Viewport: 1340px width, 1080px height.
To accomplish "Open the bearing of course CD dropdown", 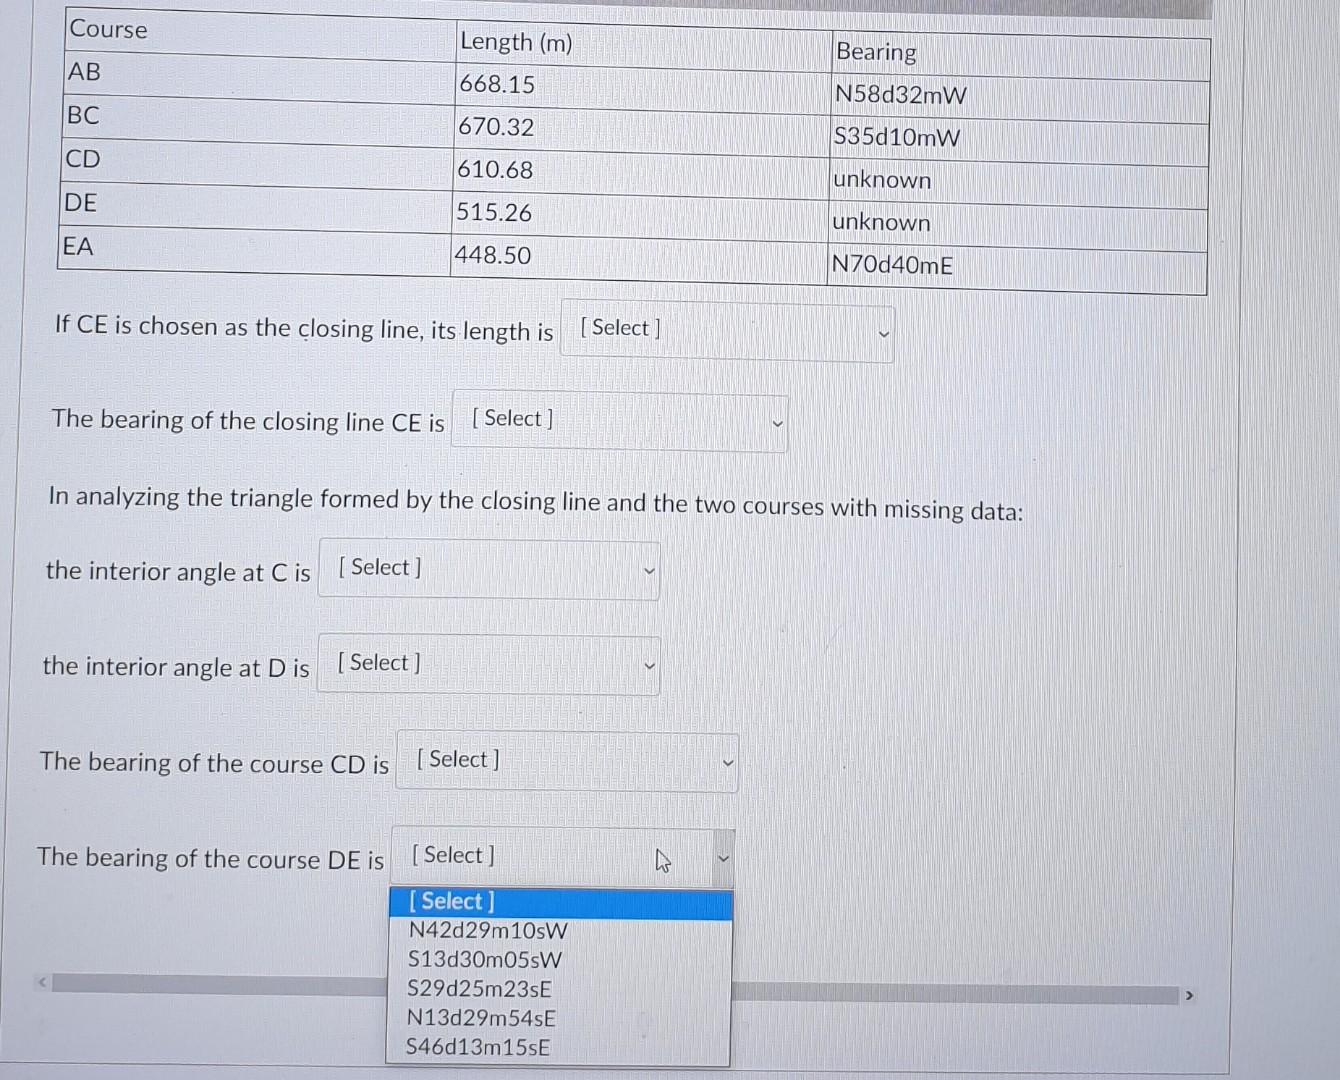I will [x=566, y=762].
